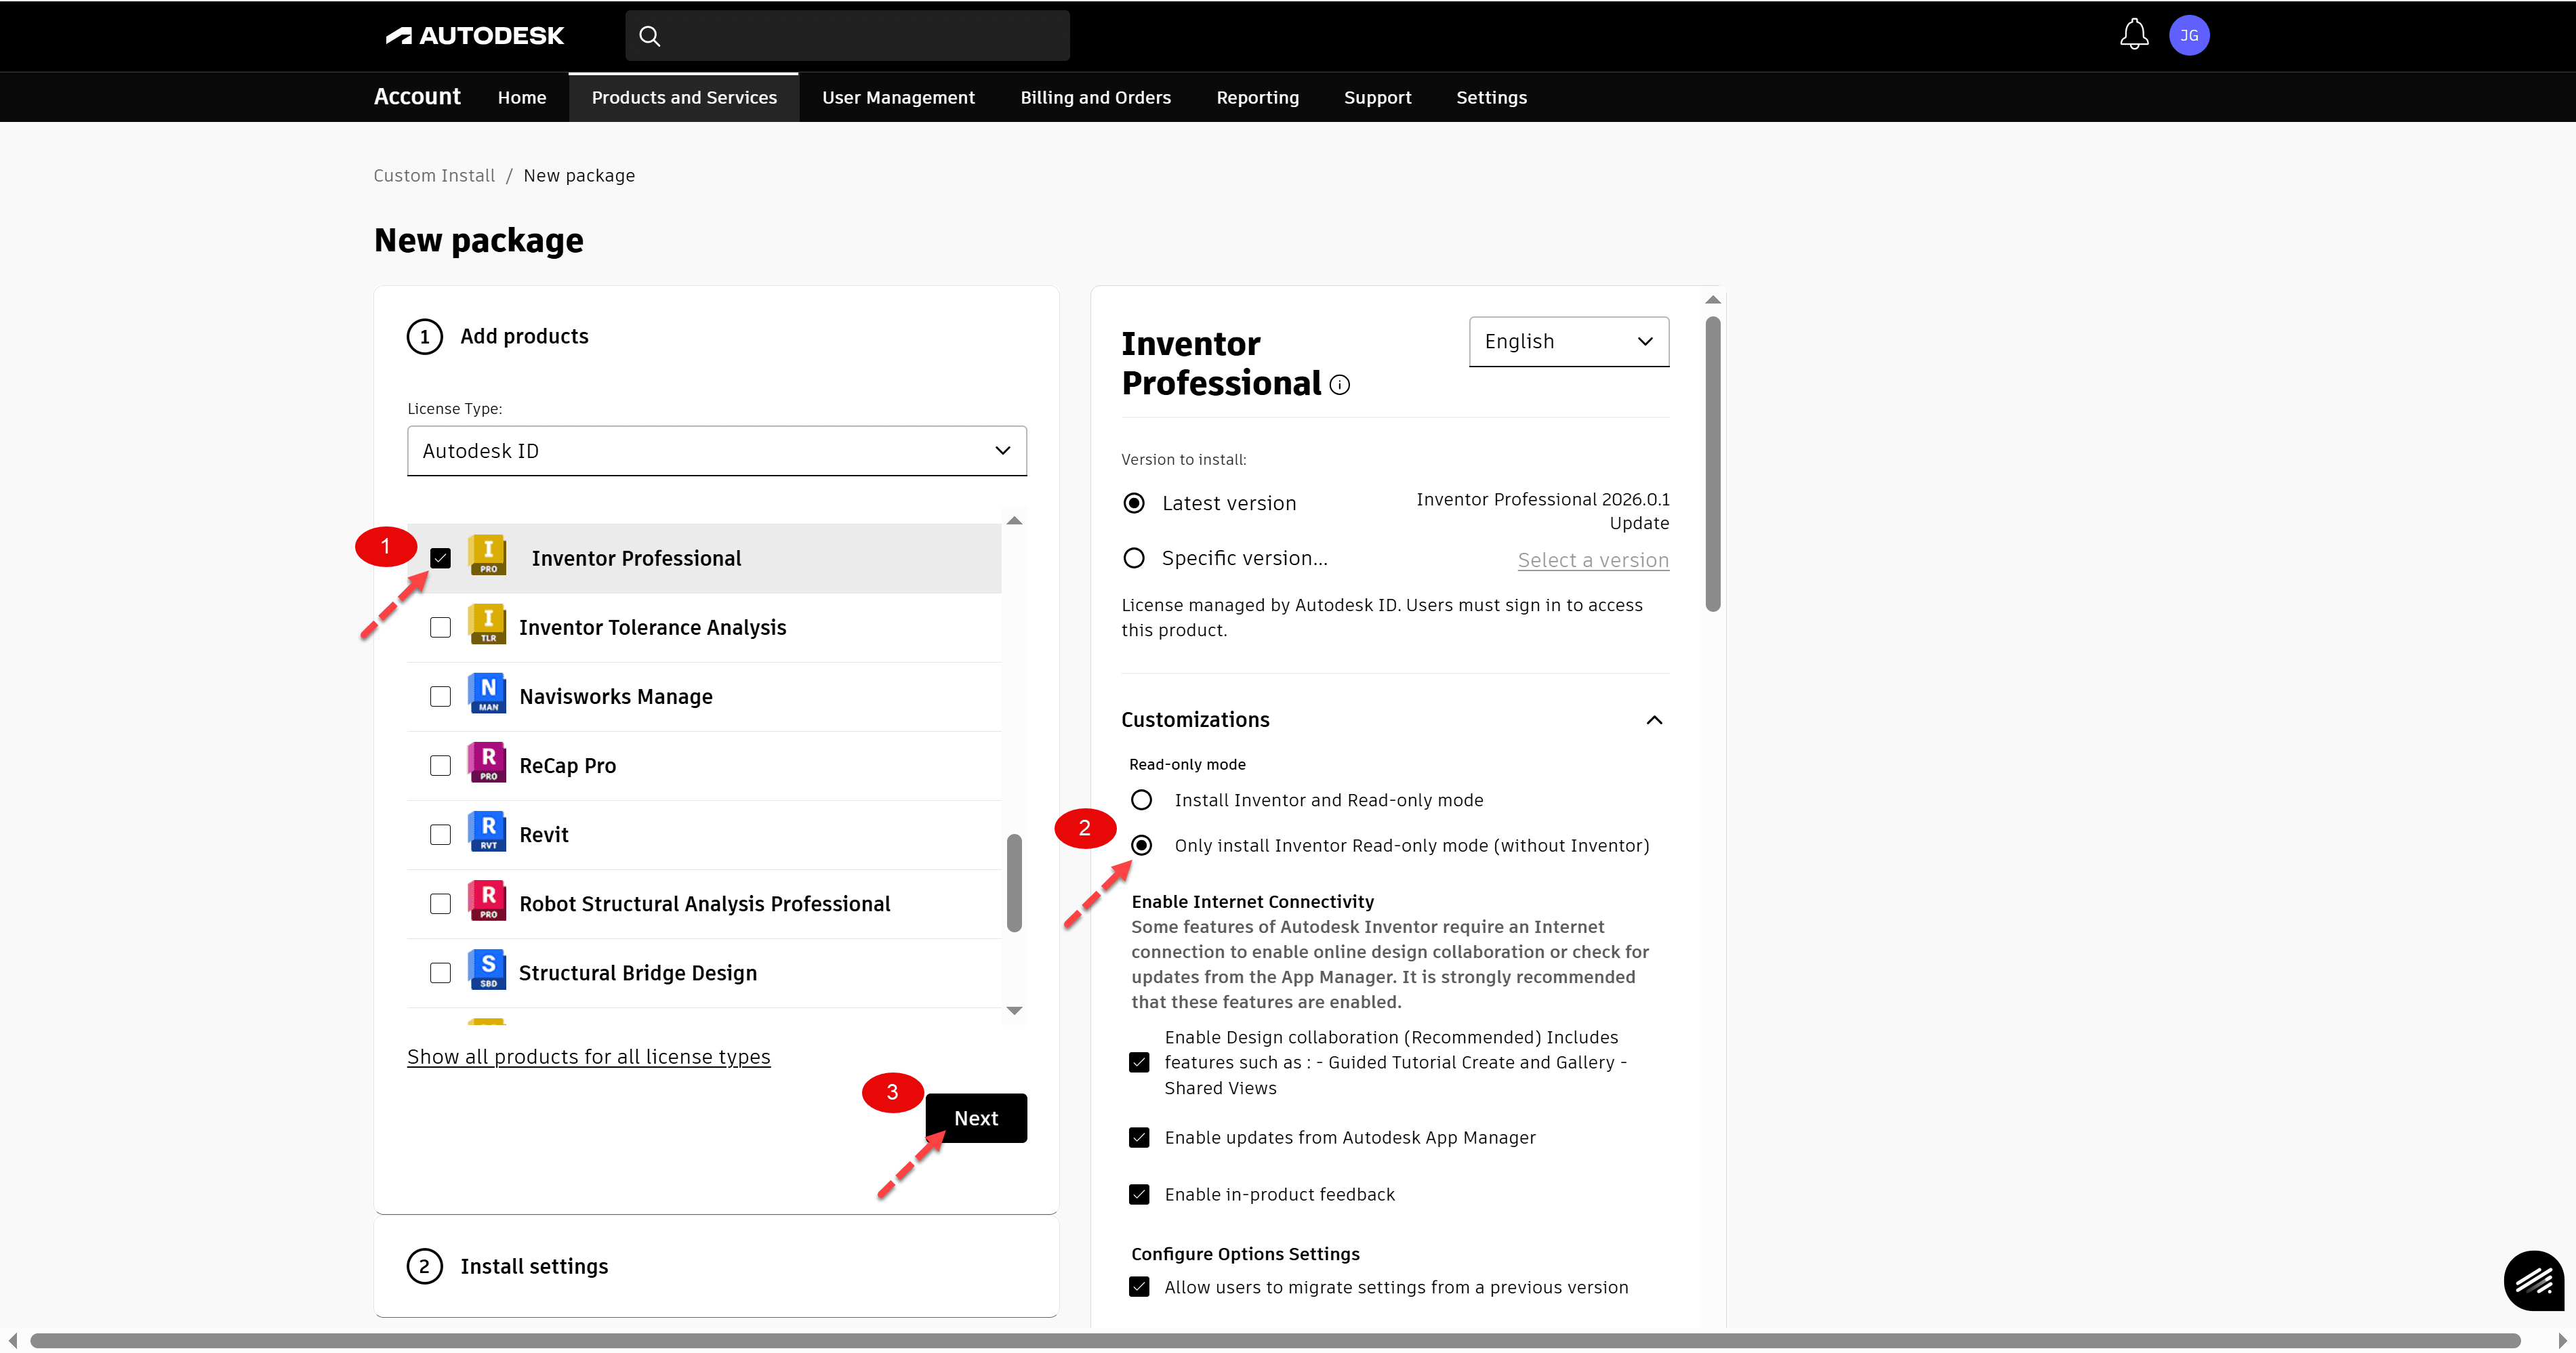Click the horizontal page scrollbar
The image size is (2576, 1353).
1275,1340
